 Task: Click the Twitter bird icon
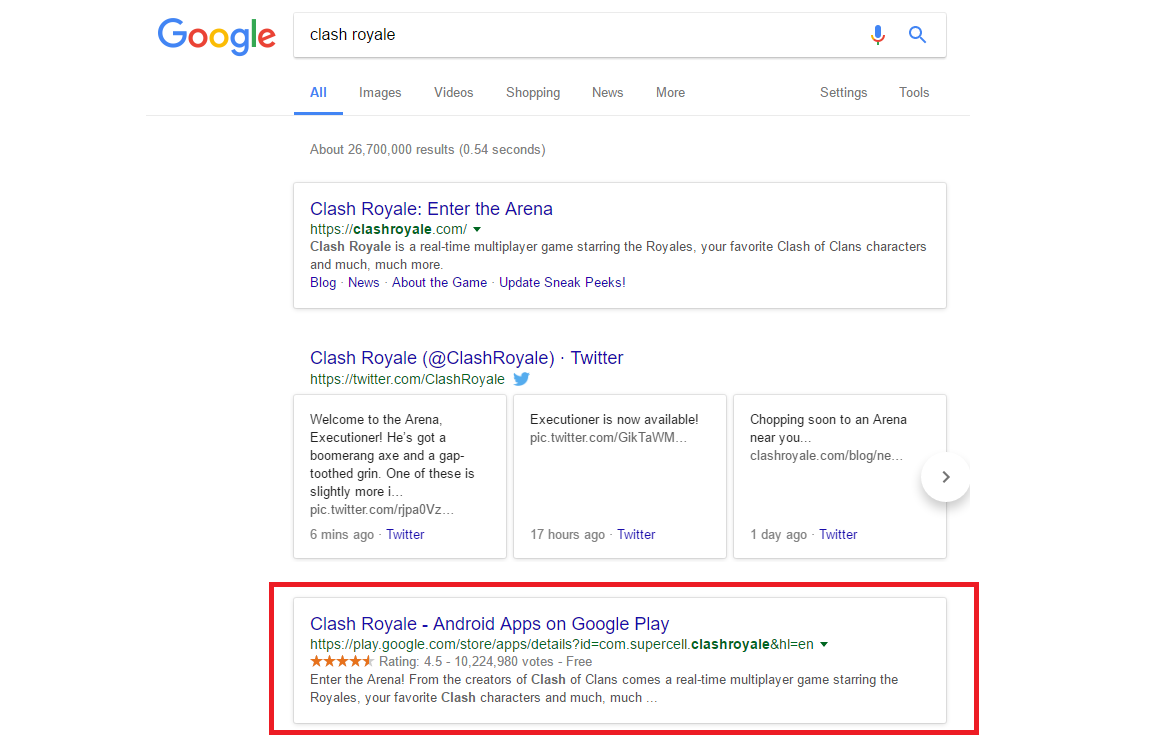(x=521, y=379)
